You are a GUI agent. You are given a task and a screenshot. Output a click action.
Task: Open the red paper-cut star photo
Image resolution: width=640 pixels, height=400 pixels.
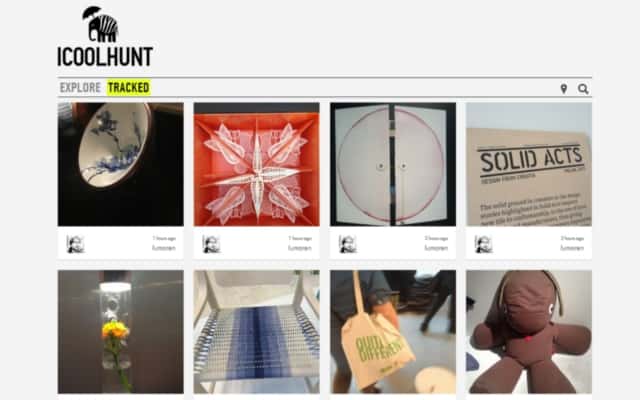click(257, 164)
